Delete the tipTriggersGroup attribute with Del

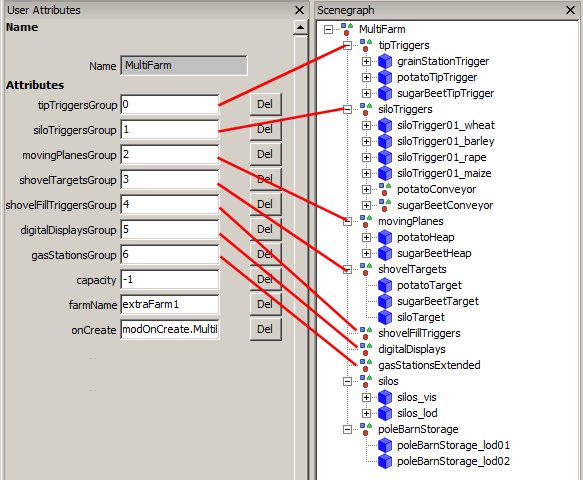(x=265, y=104)
